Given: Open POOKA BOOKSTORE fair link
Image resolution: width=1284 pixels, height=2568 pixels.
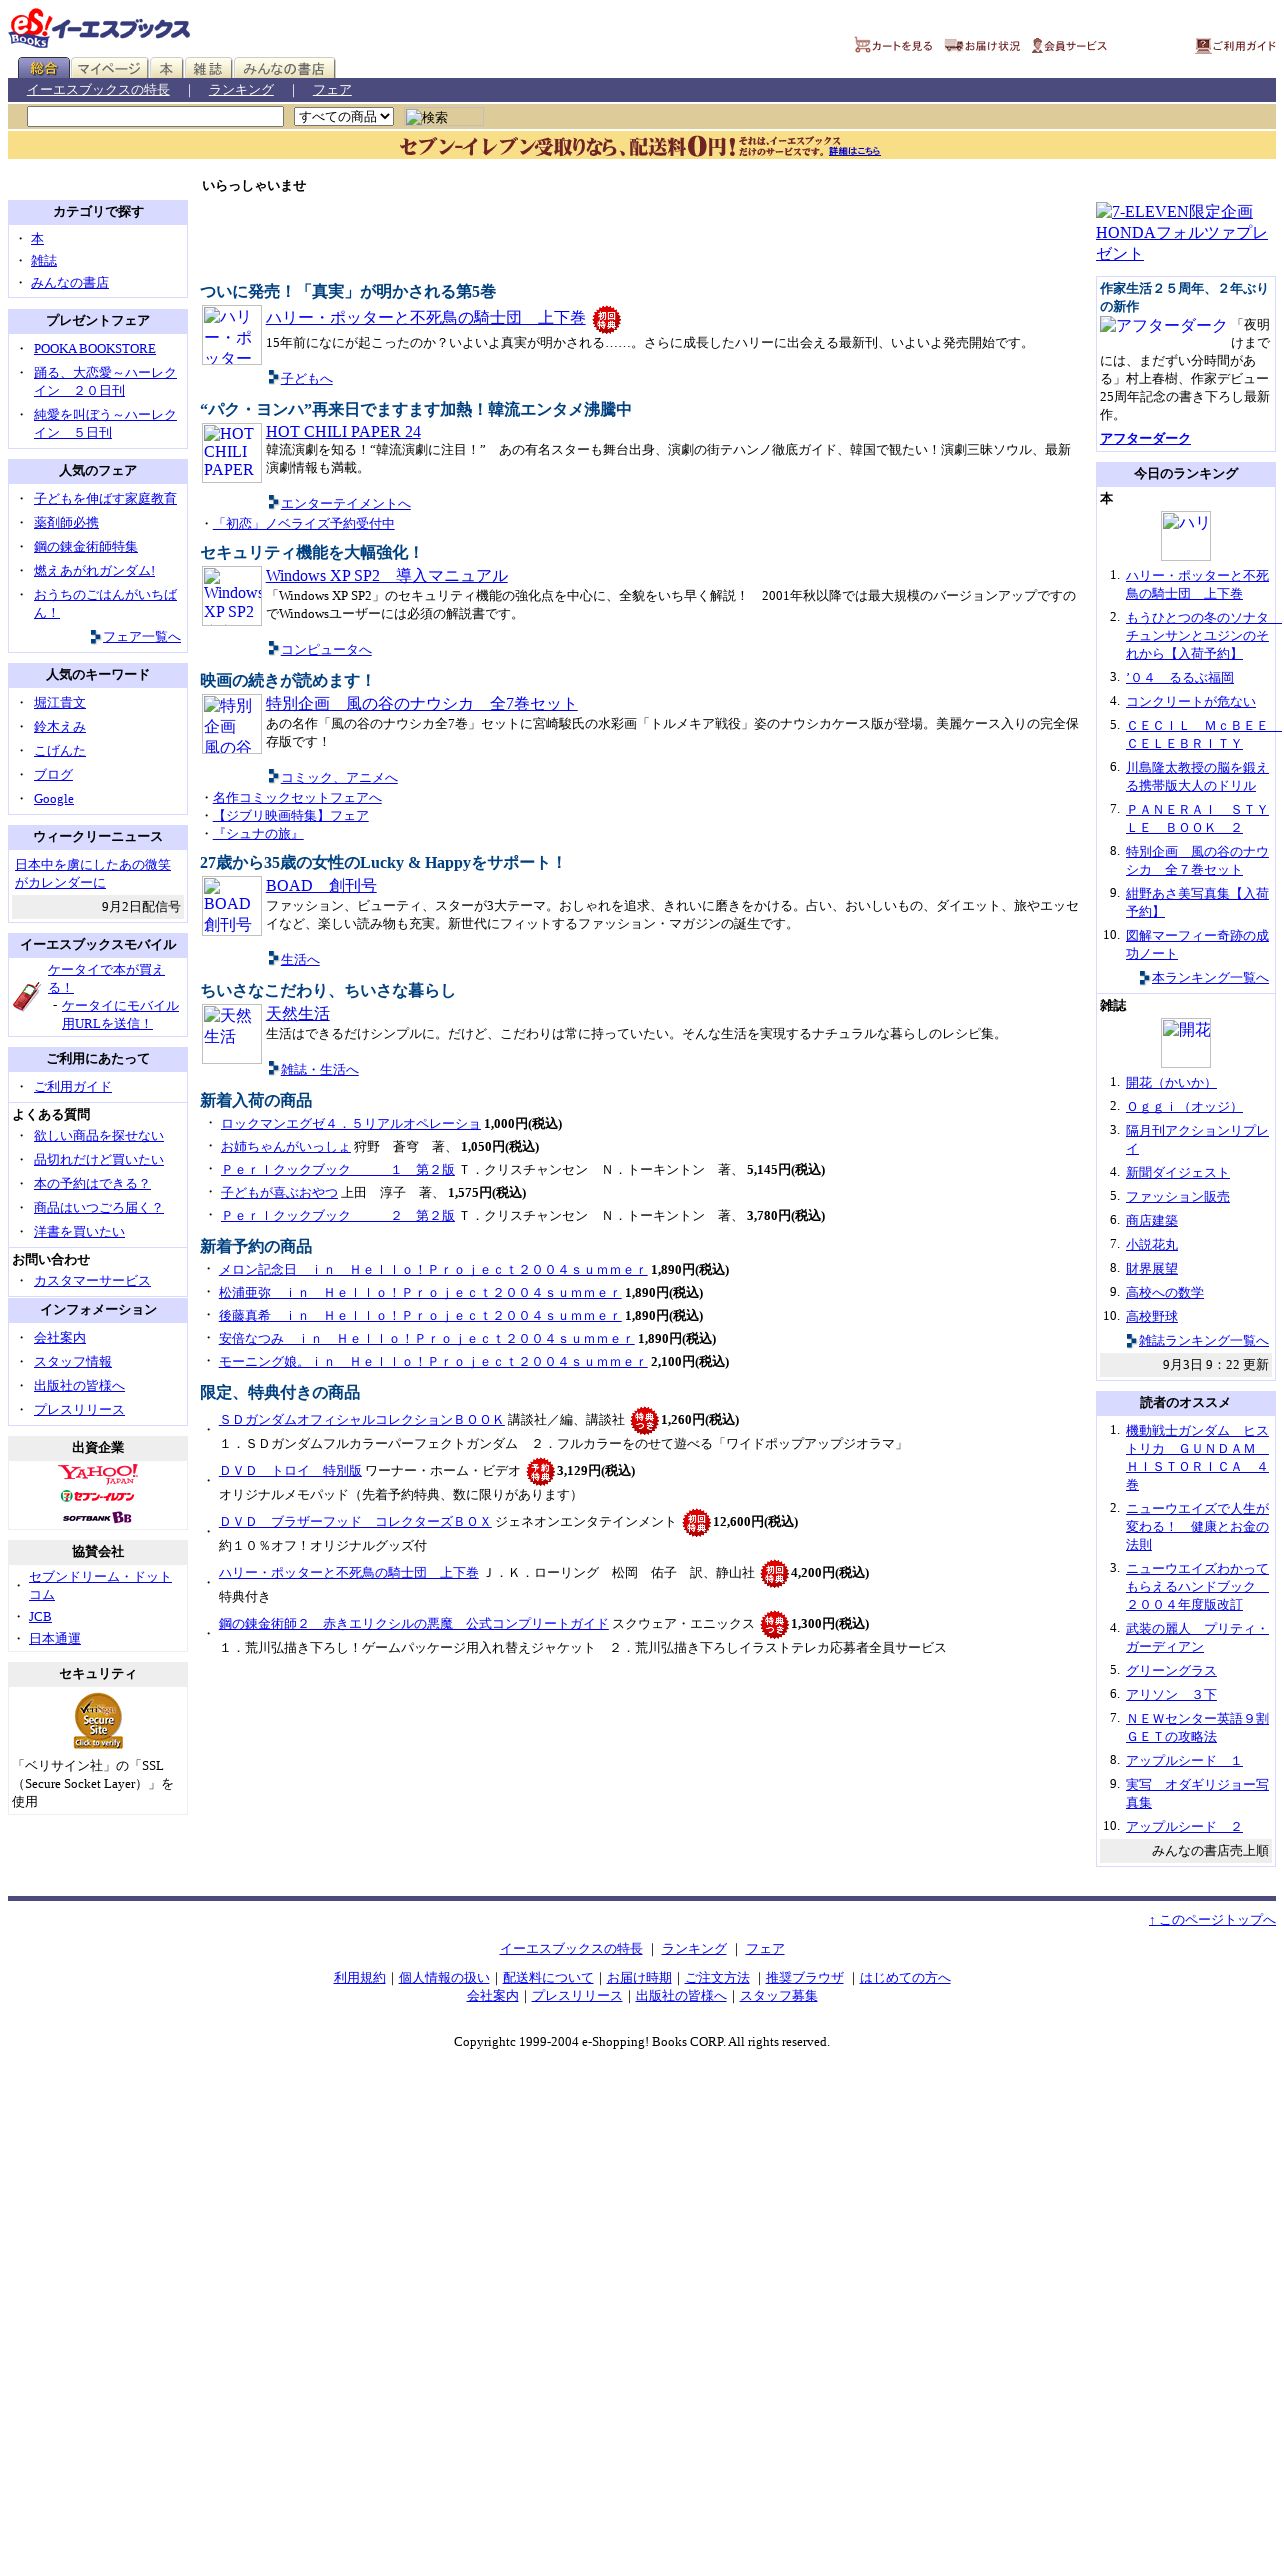Looking at the screenshot, I should [95, 349].
